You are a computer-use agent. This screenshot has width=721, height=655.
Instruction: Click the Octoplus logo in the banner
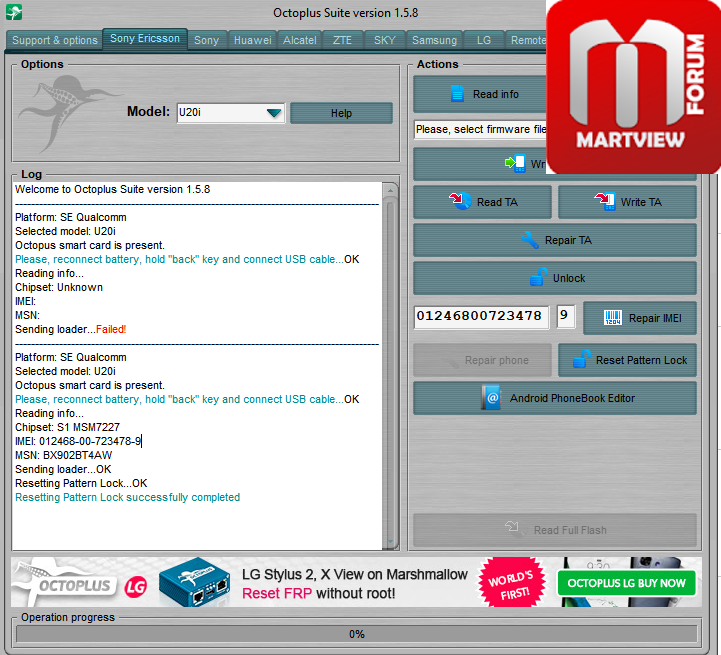[x=64, y=583]
